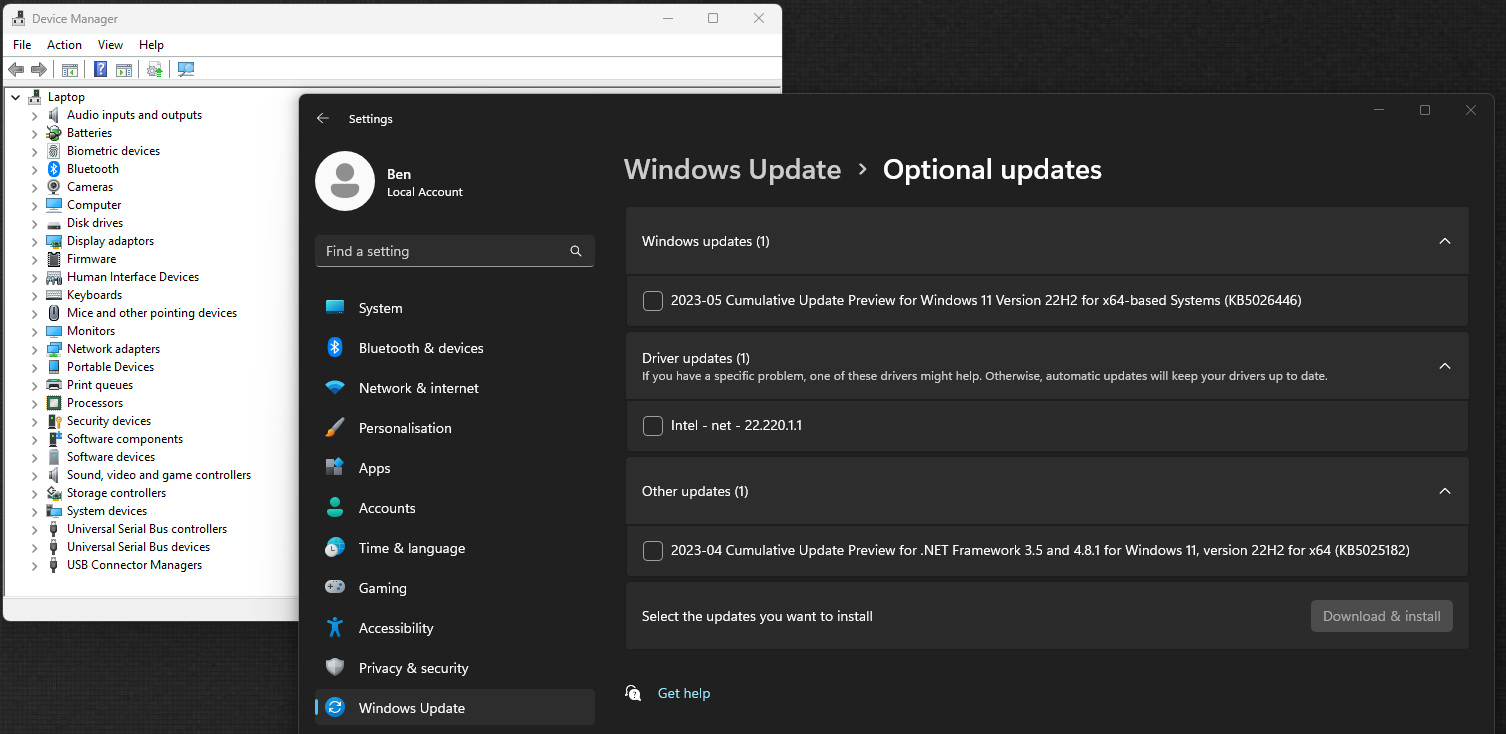
Task: Collapse the Driver updates section chevron
Action: tap(1444, 366)
